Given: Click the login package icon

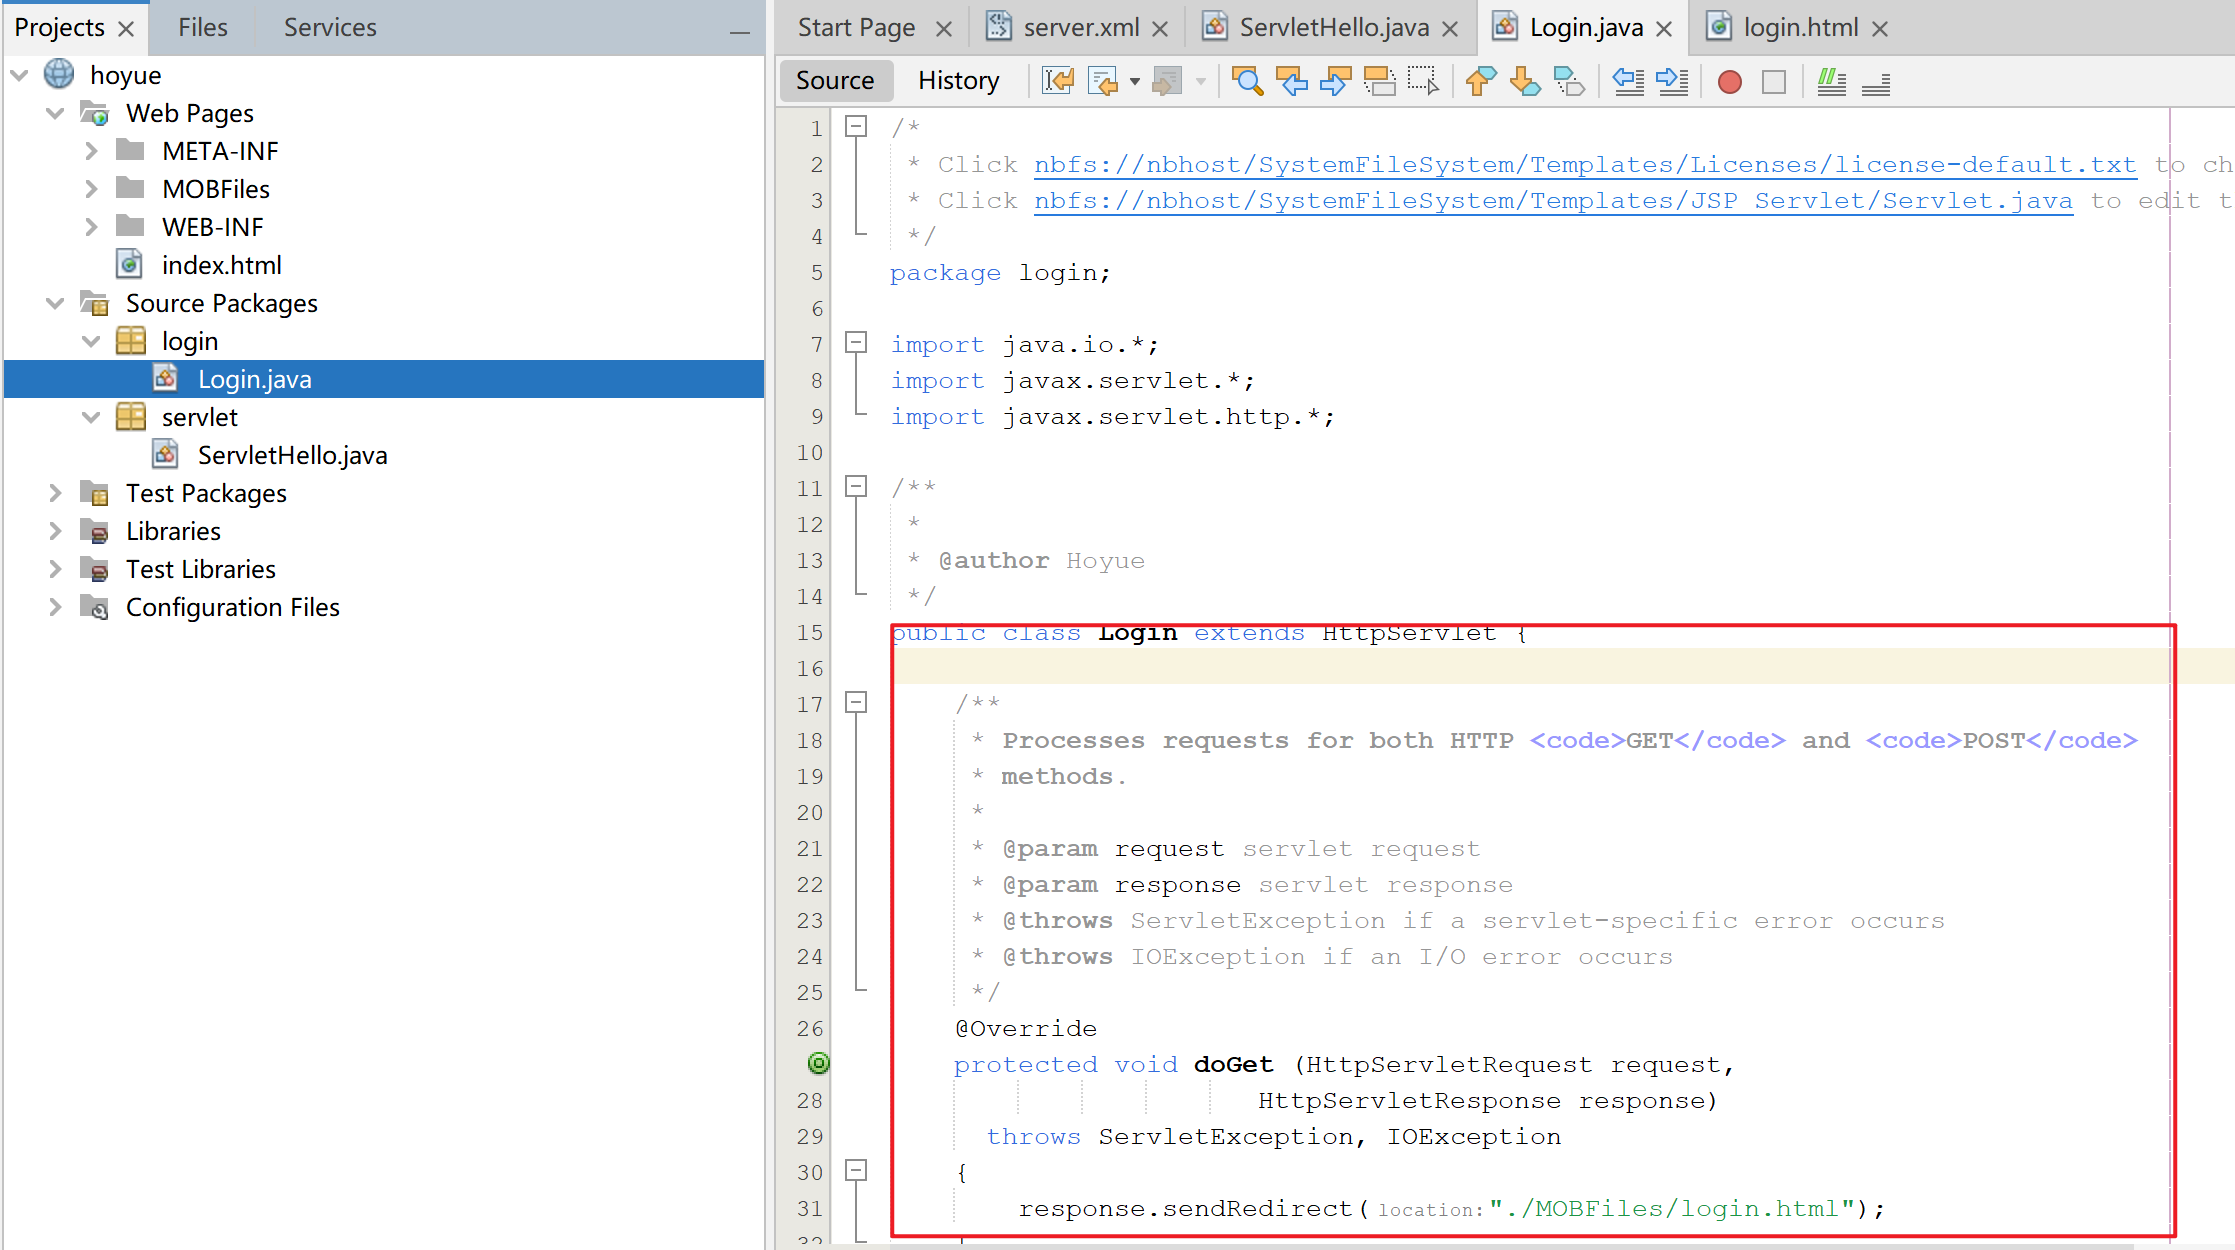Looking at the screenshot, I should 131,341.
